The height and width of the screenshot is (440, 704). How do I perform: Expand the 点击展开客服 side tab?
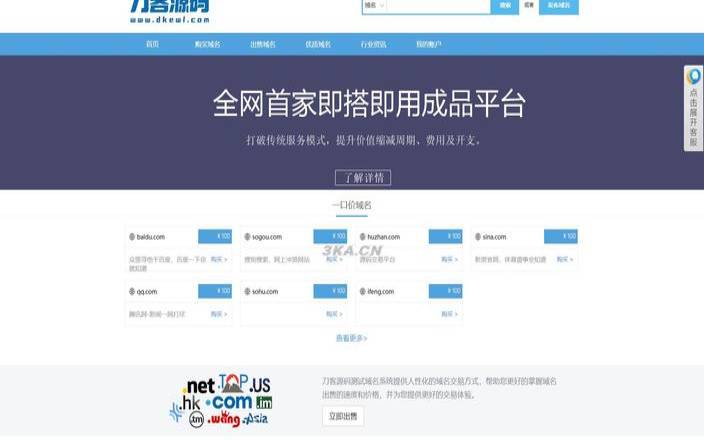click(694, 108)
